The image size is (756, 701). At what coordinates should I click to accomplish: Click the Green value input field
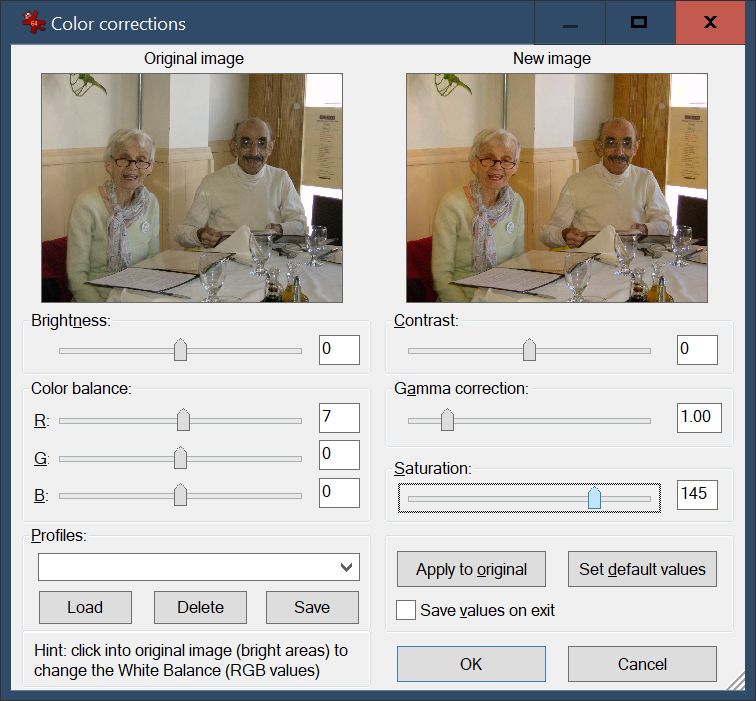tap(339, 455)
